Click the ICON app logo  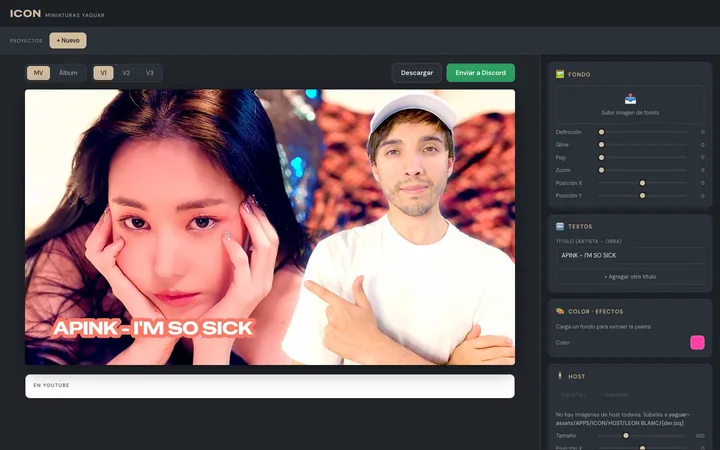[25, 14]
